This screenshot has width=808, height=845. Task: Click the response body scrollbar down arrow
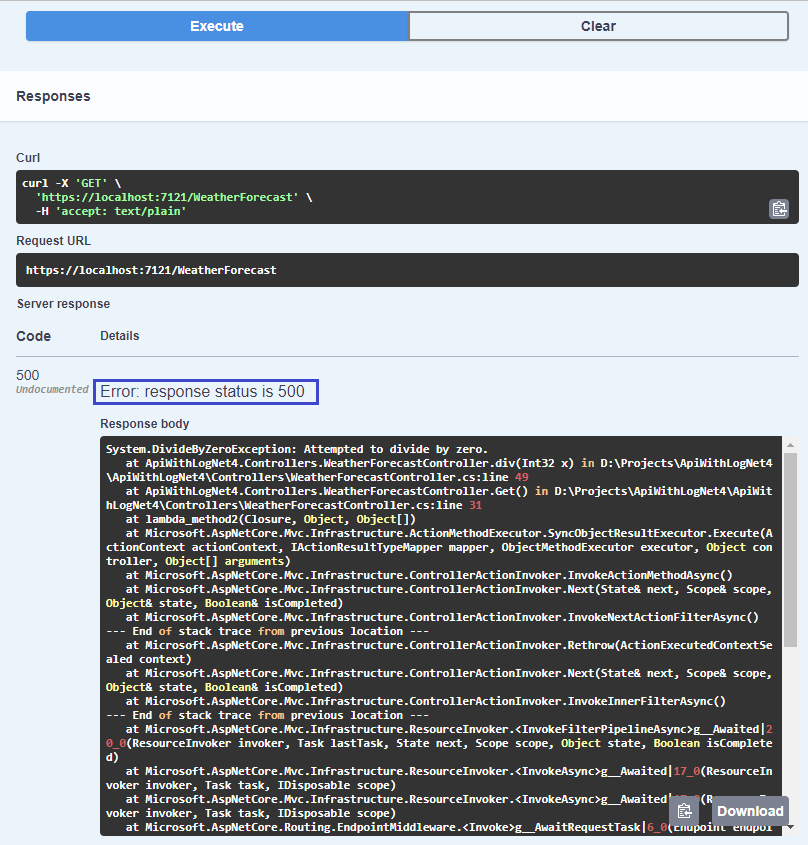(790, 827)
